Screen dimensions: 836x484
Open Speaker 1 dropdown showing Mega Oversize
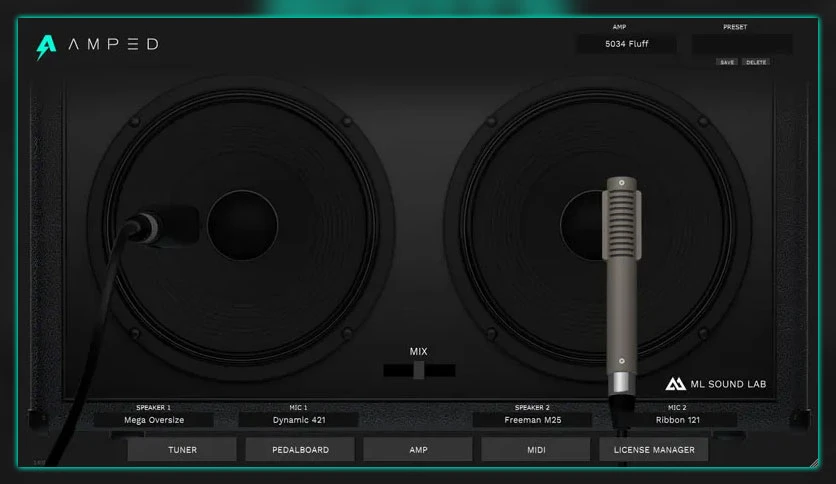154,420
